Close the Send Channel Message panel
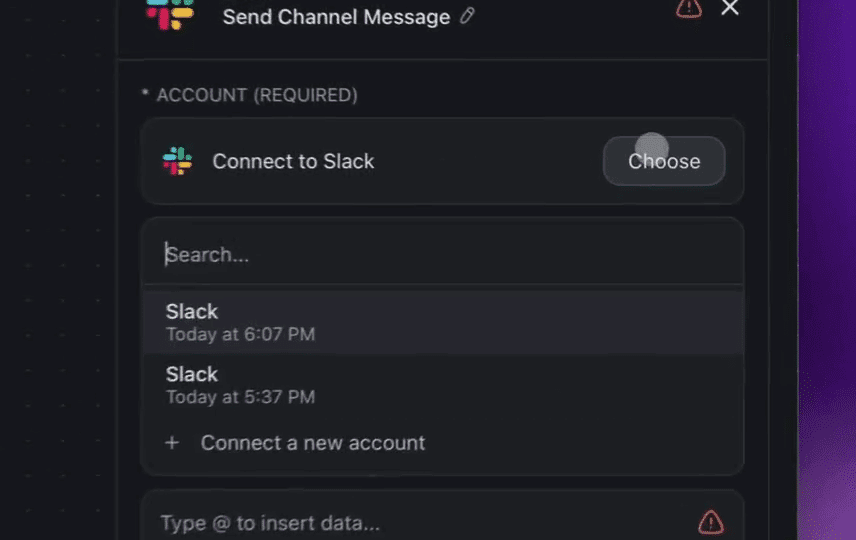856x540 pixels. 730,8
